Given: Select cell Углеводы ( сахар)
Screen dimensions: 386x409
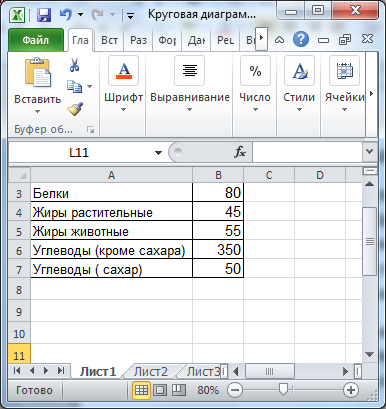Looking at the screenshot, I should 111,269.
